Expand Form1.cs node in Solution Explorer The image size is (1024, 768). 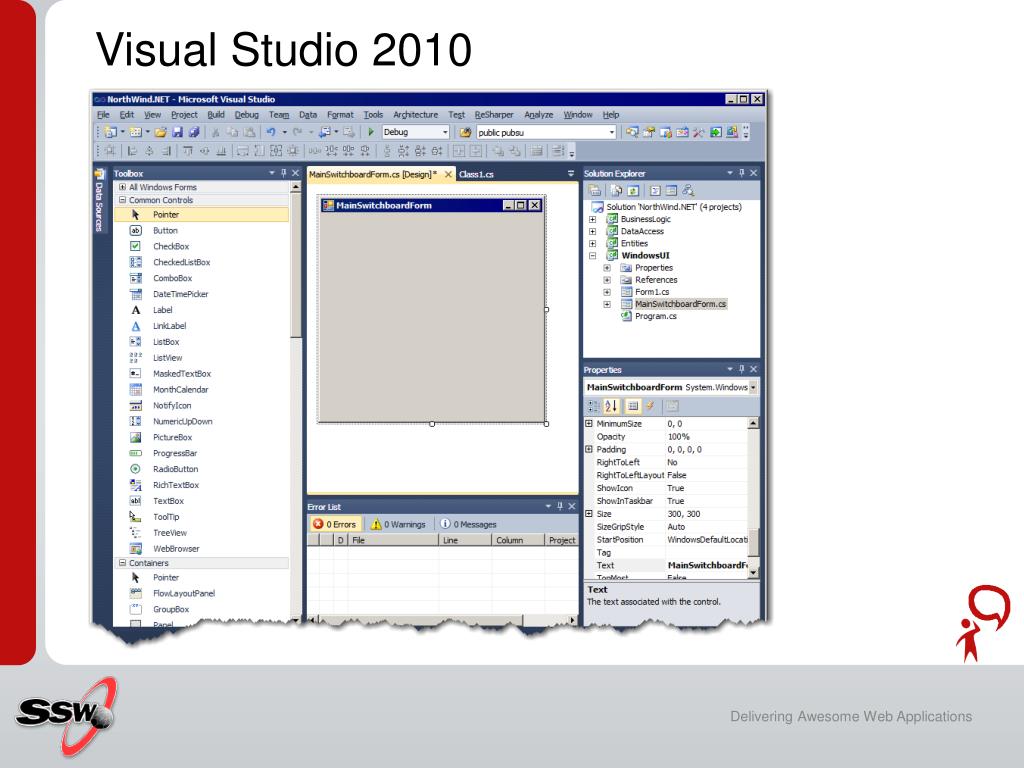[607, 292]
